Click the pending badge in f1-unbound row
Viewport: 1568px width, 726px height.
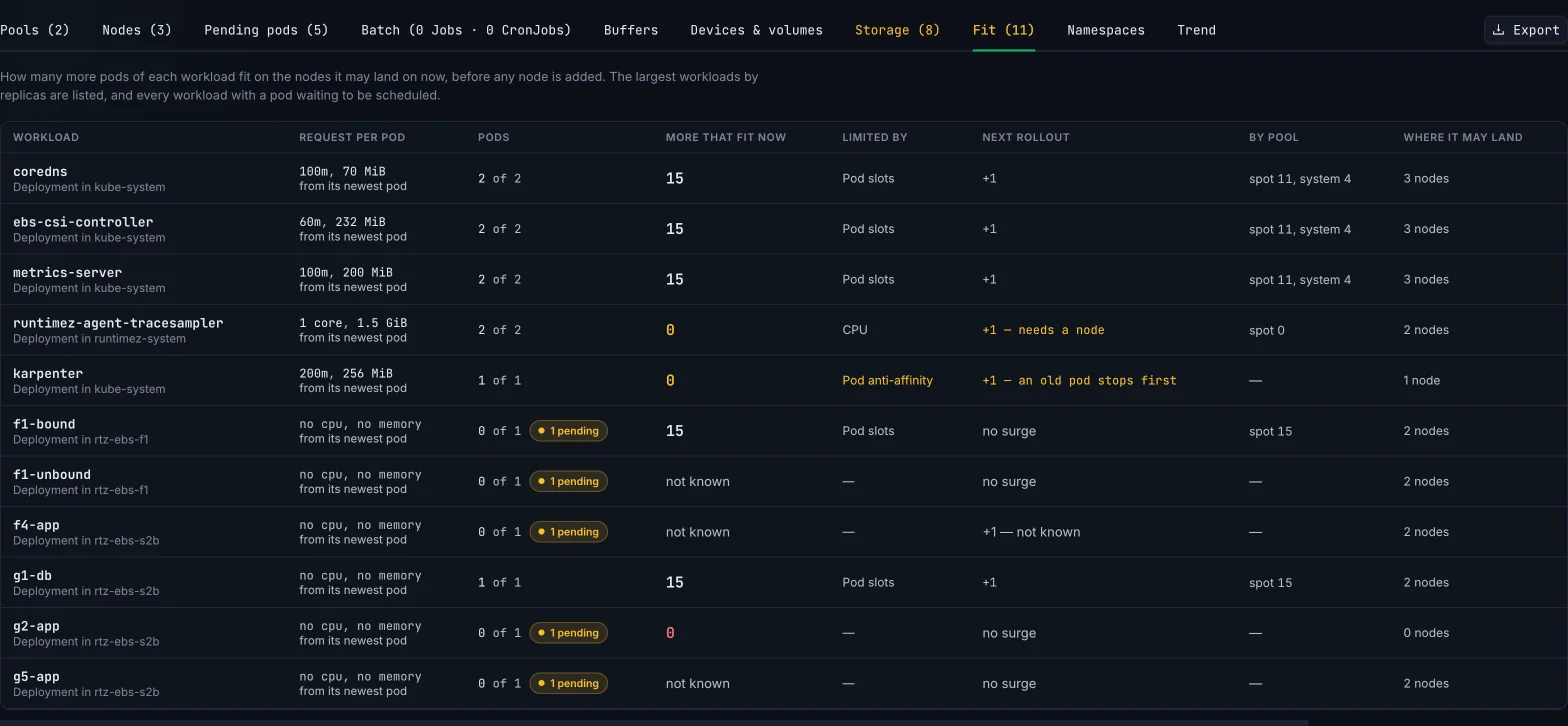click(568, 481)
